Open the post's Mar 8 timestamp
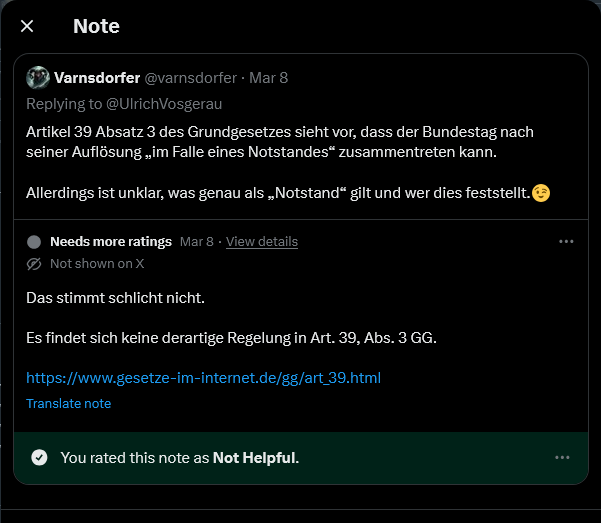 click(268, 78)
